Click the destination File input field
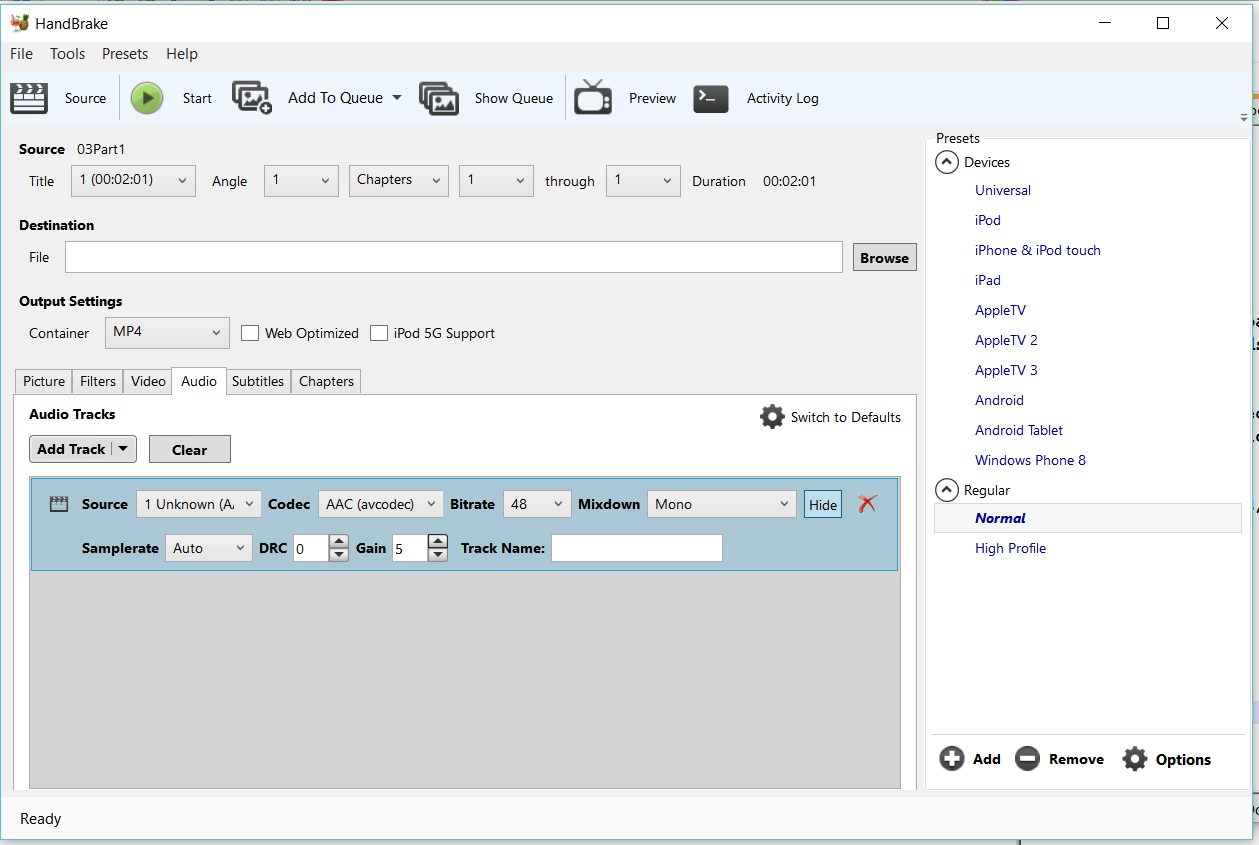The width and height of the screenshot is (1259, 845). click(x=454, y=258)
